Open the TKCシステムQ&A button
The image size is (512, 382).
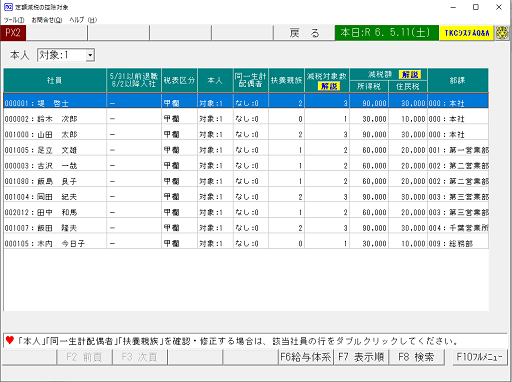[466, 33]
